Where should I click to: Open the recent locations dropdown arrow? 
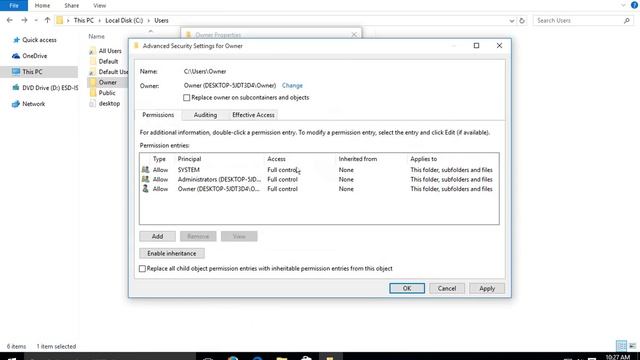(x=36, y=20)
